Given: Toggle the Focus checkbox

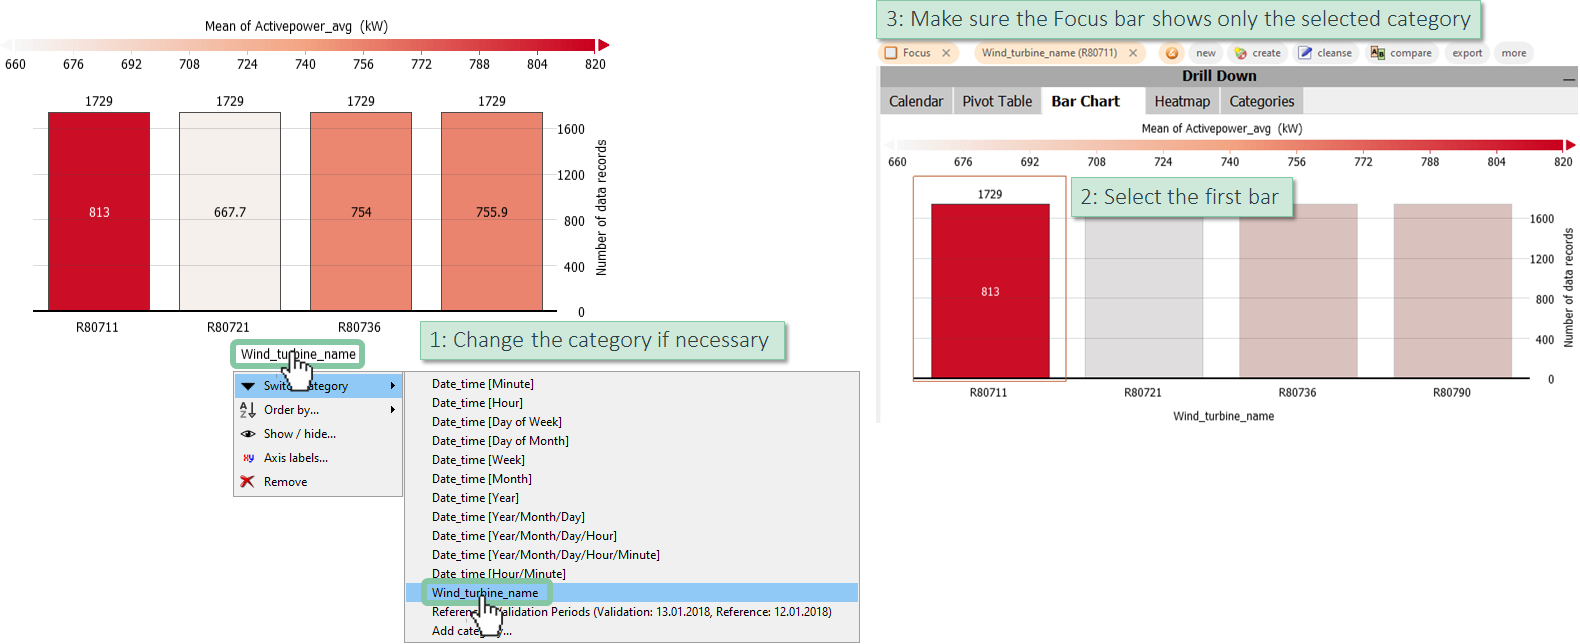Looking at the screenshot, I should pos(891,53).
